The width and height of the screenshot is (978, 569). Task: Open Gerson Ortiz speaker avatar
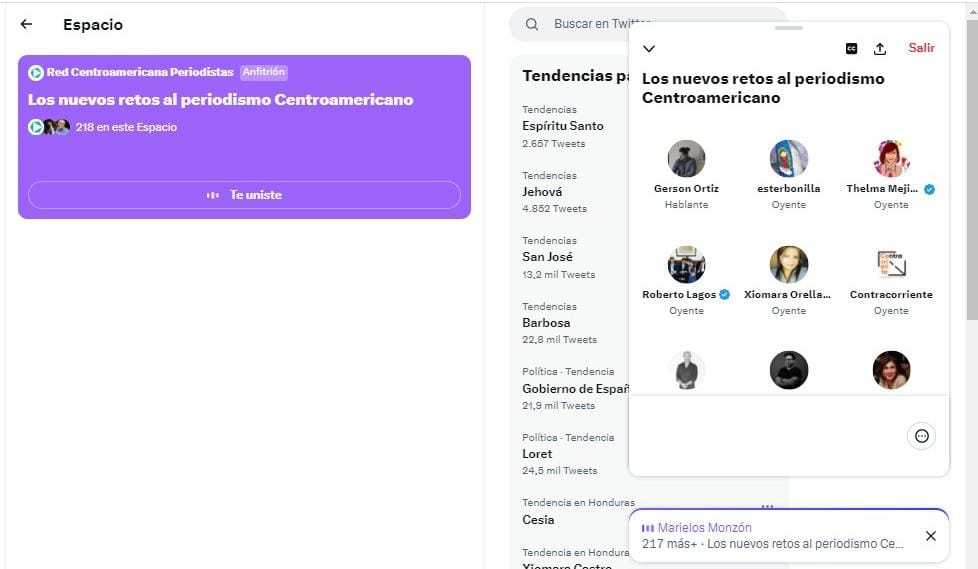point(686,158)
